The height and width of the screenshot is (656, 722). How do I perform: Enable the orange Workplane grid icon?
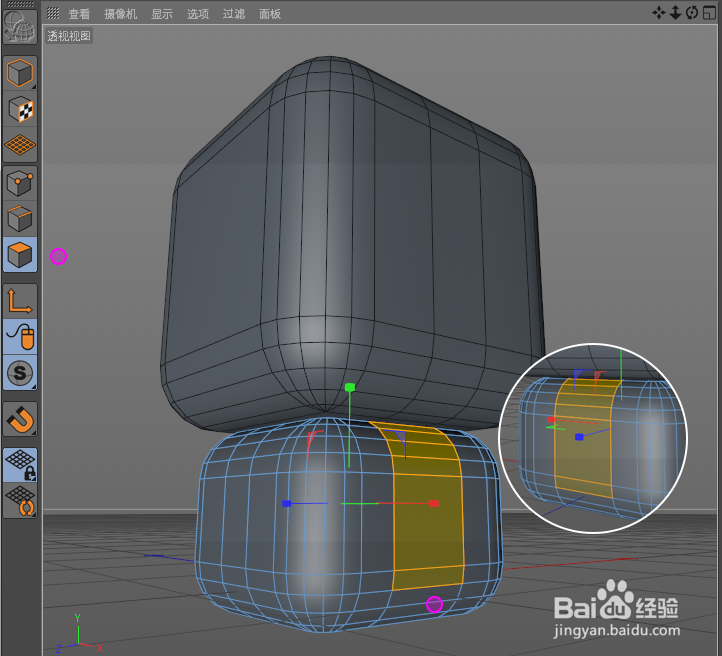click(x=20, y=145)
